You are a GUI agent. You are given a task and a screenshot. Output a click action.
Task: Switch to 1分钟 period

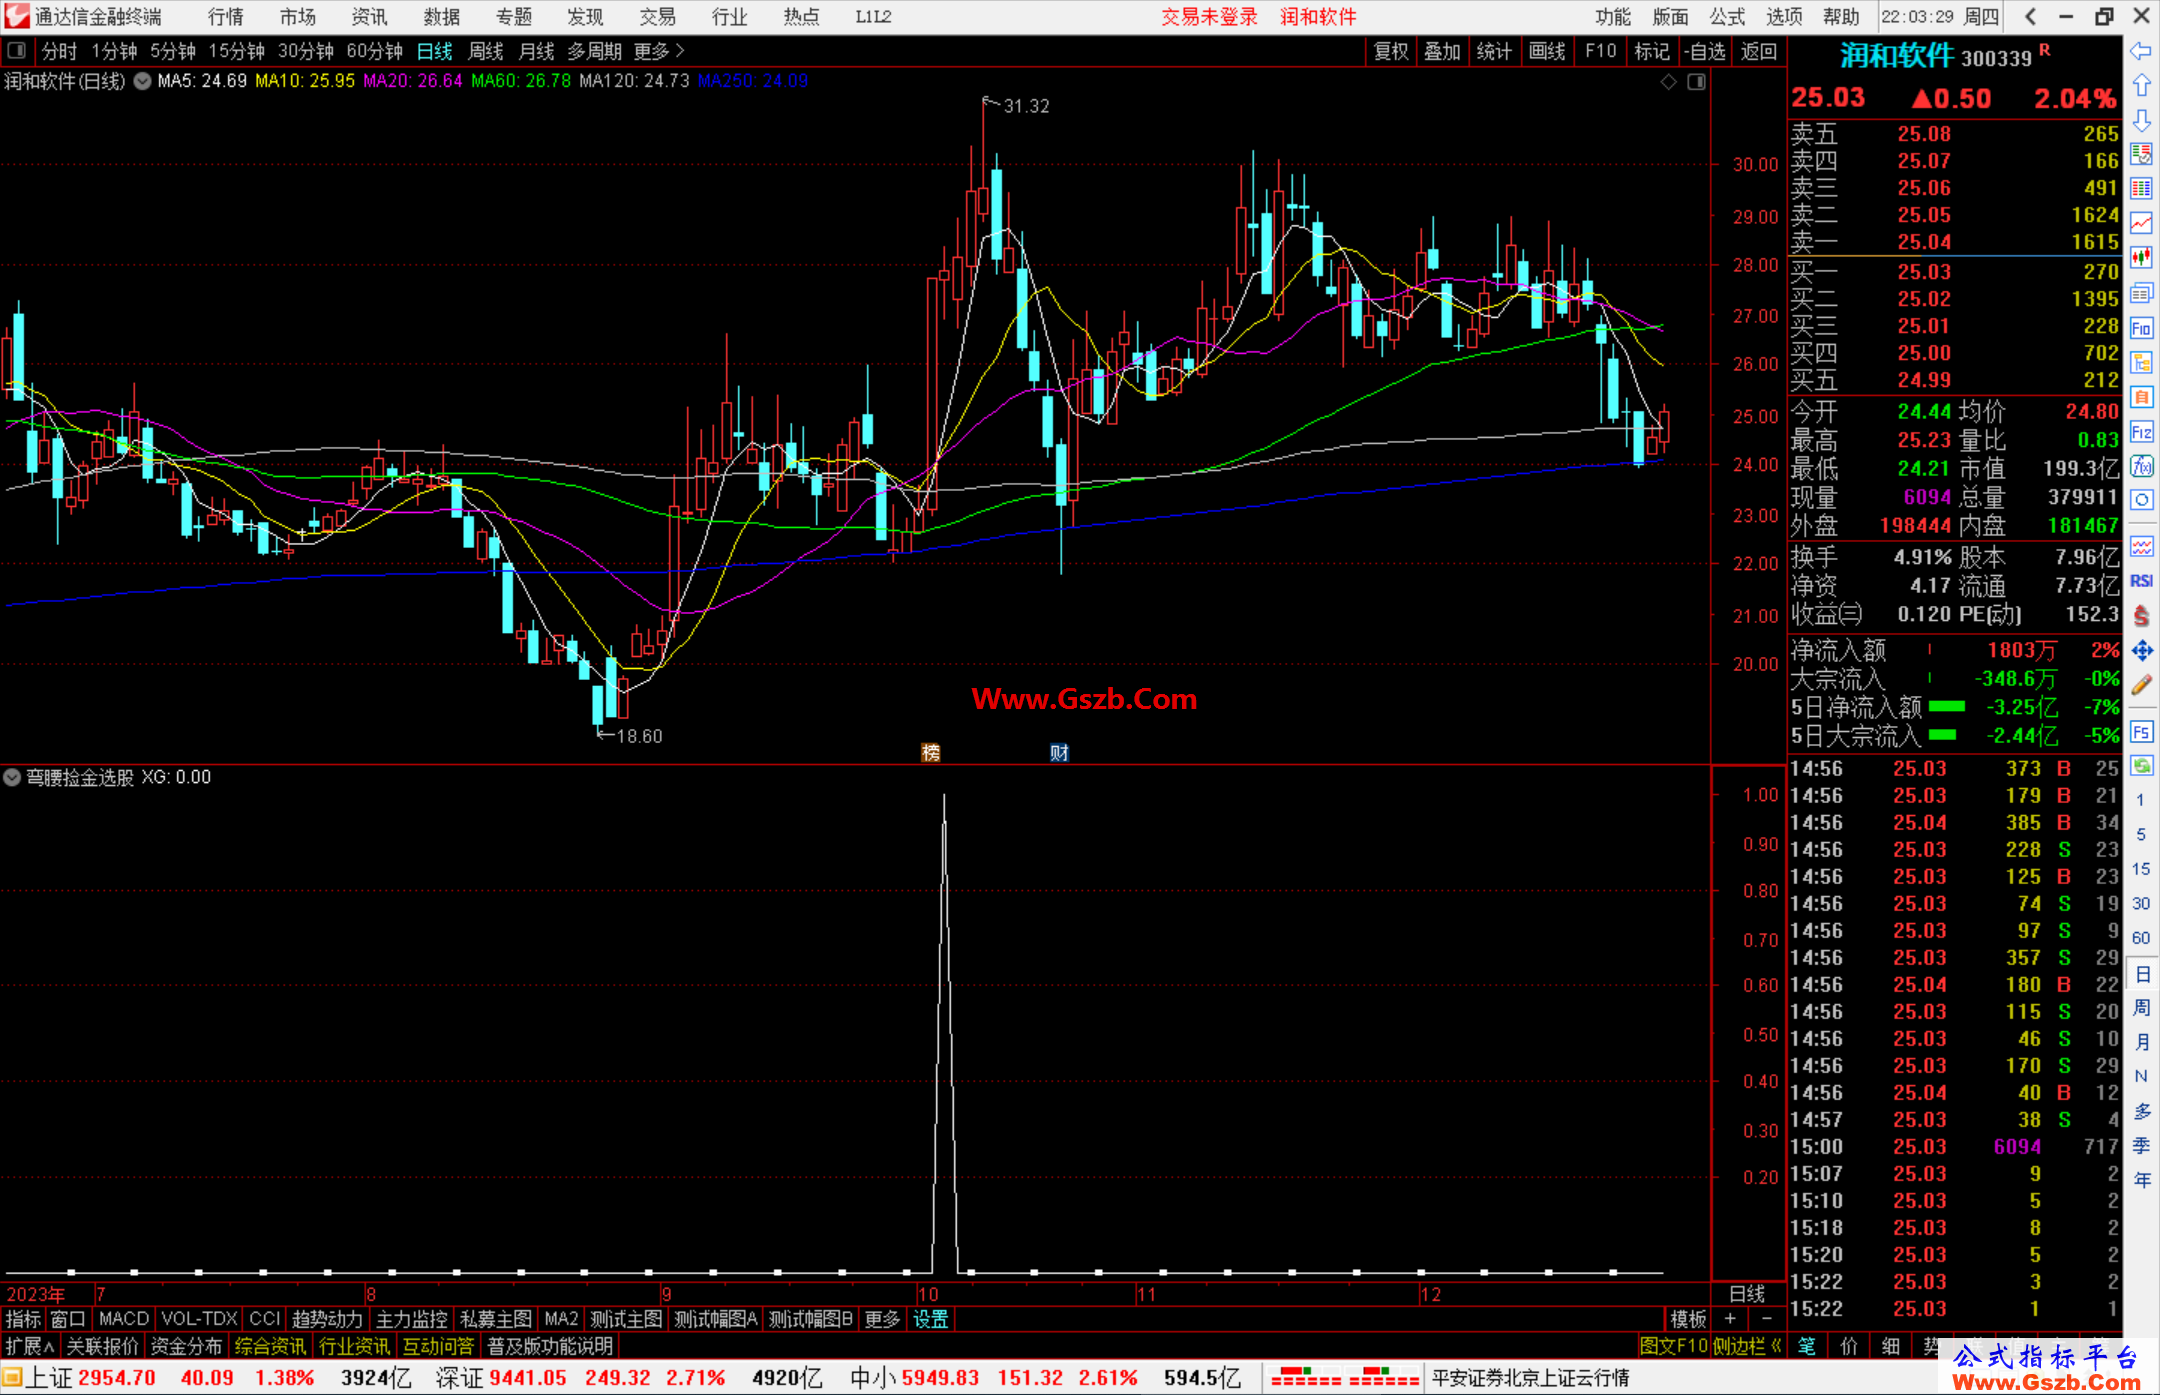114,51
